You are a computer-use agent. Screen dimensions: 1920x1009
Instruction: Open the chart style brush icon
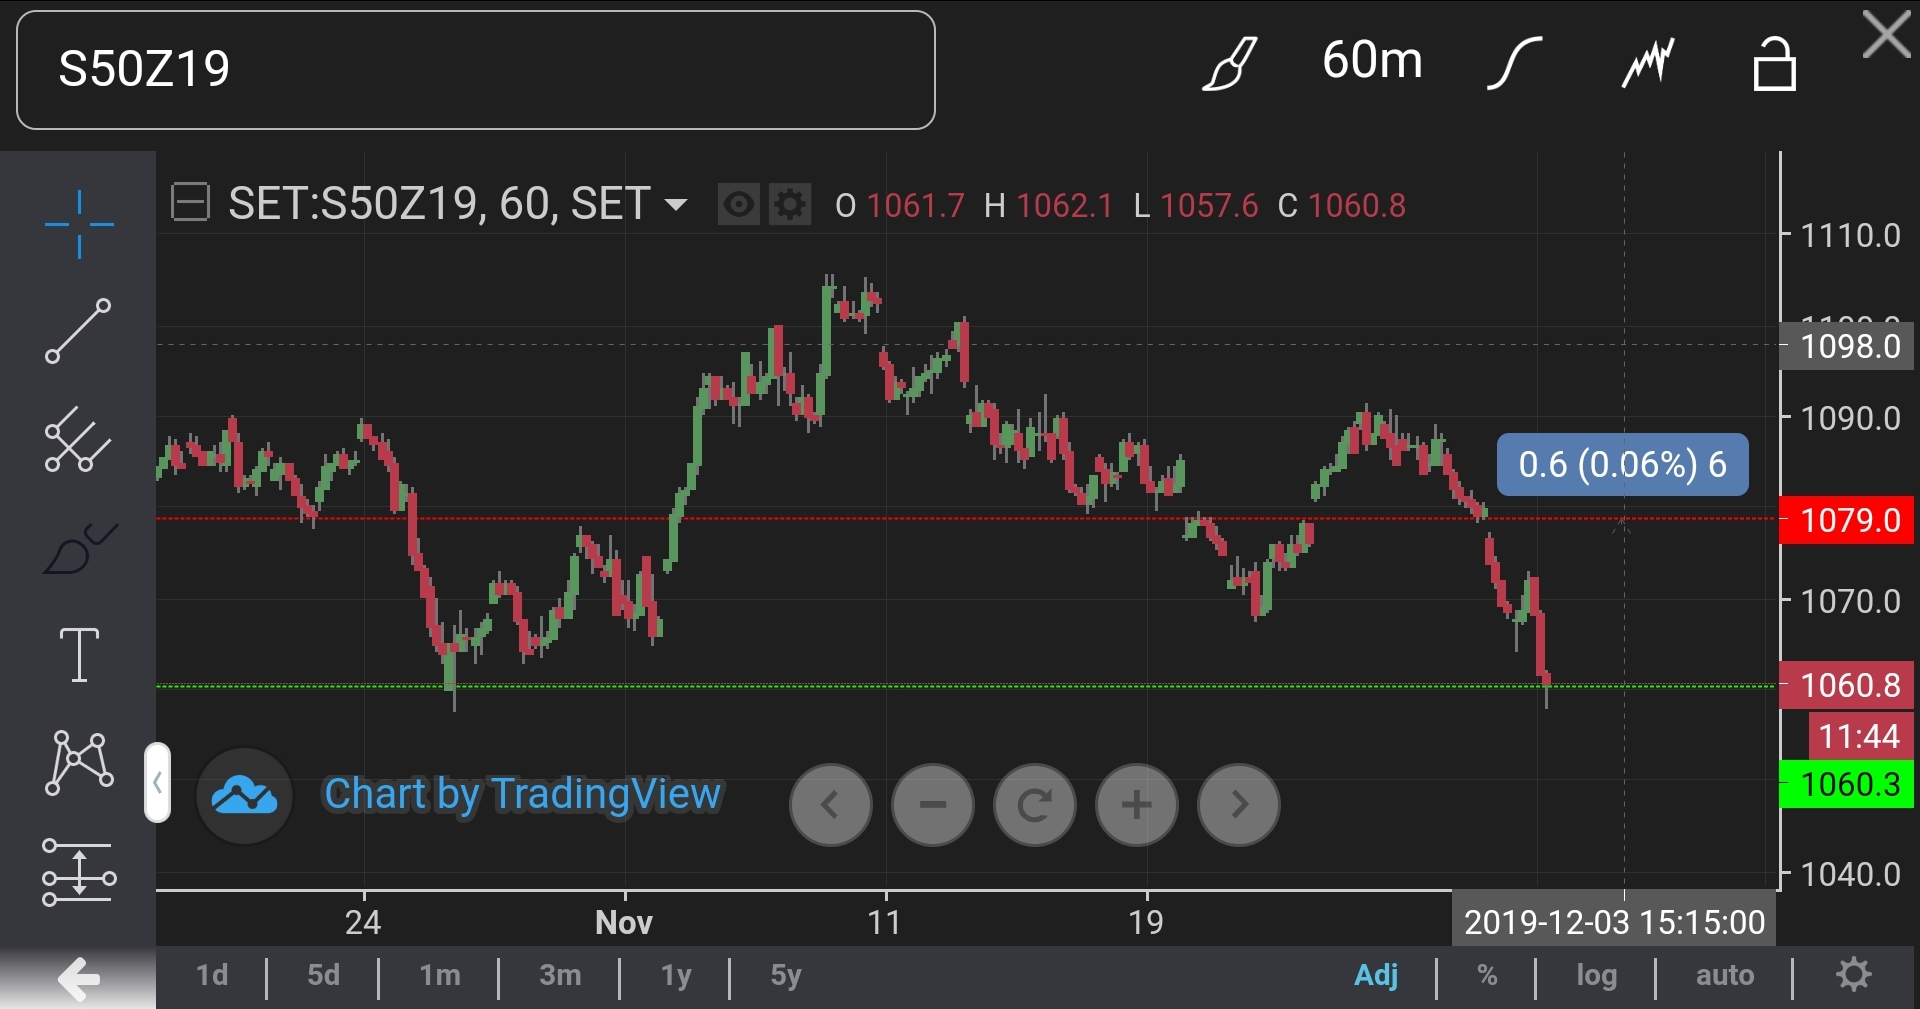point(1229,64)
